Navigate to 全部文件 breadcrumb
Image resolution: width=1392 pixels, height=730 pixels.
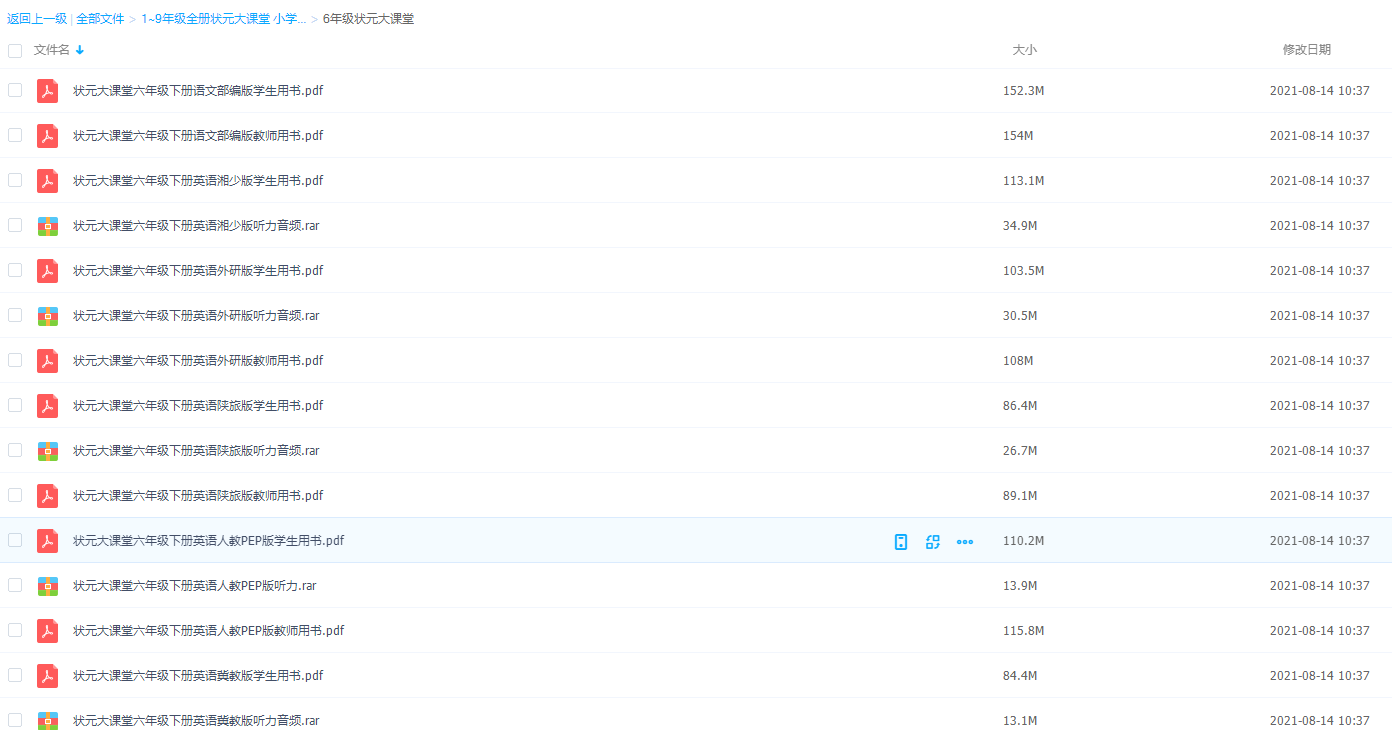[x=100, y=19]
